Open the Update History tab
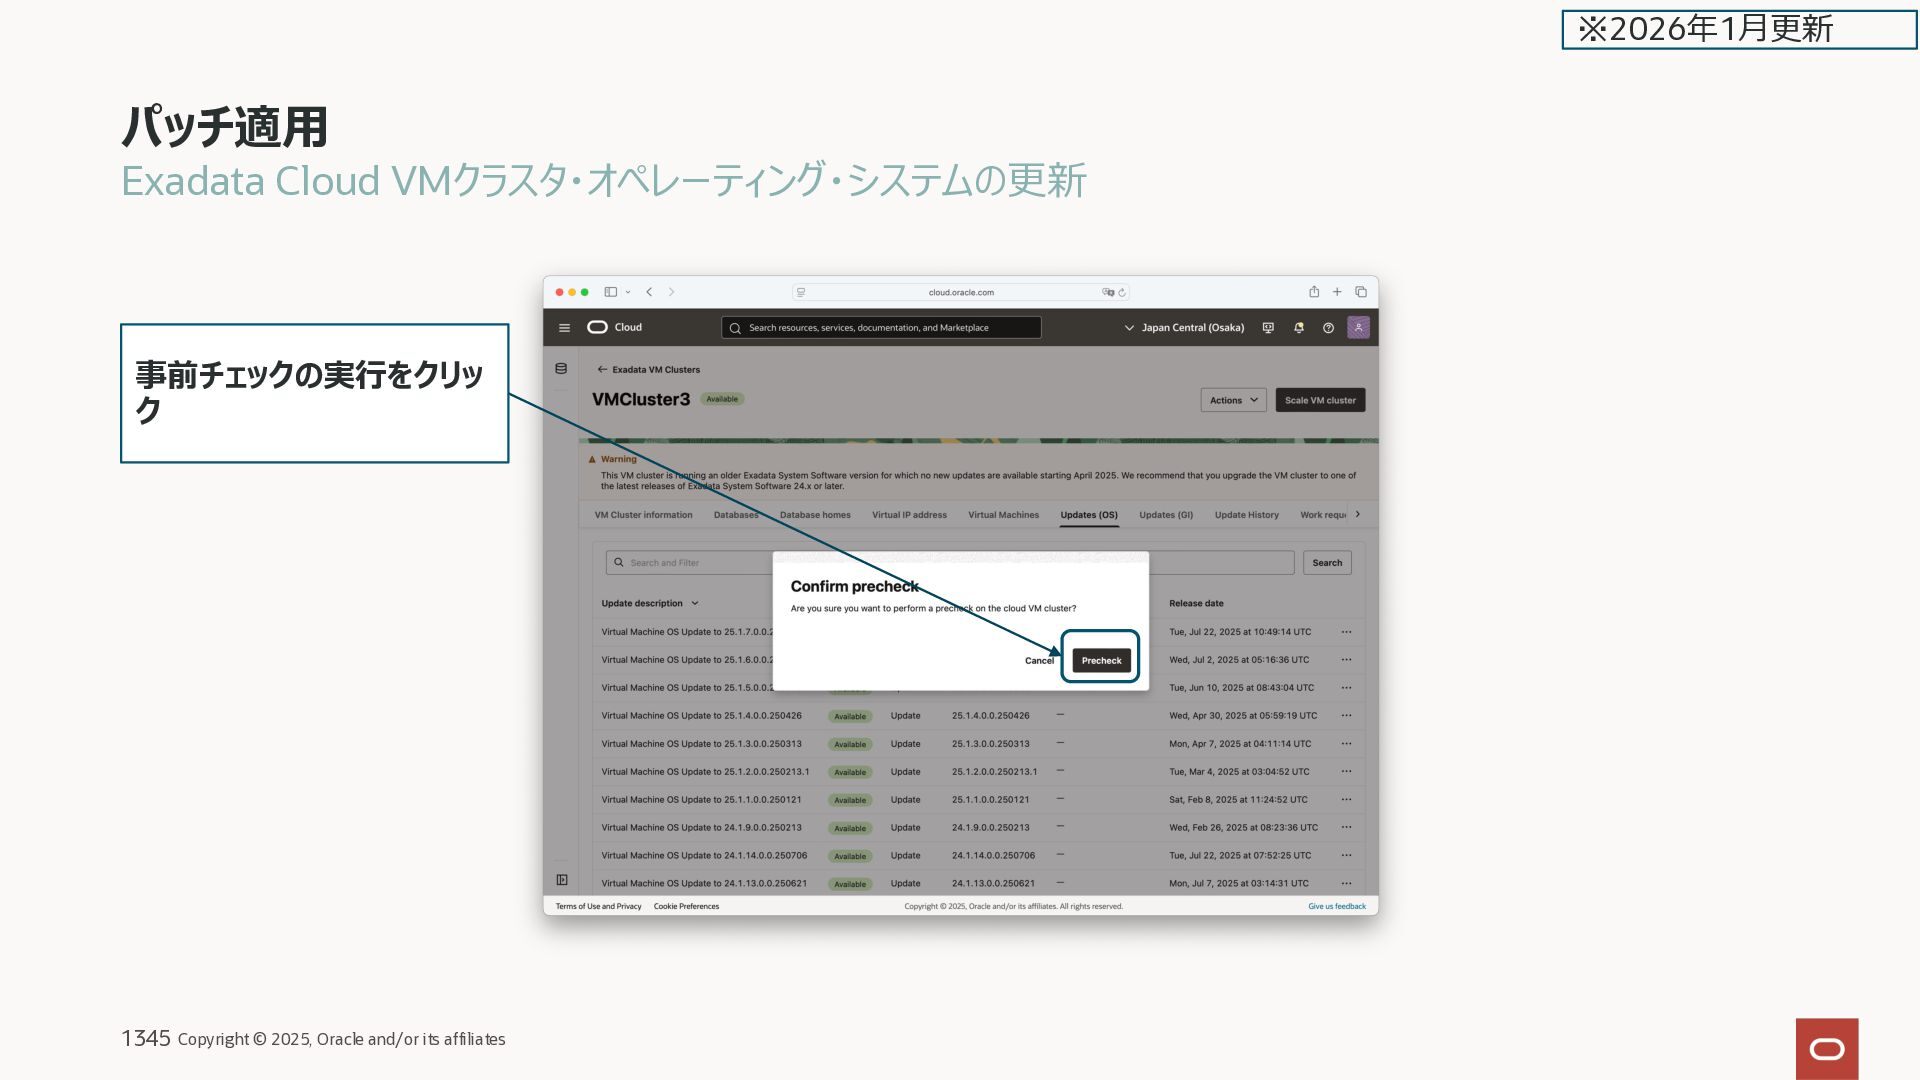Screen dimensions: 1920x1080 tap(1246, 515)
